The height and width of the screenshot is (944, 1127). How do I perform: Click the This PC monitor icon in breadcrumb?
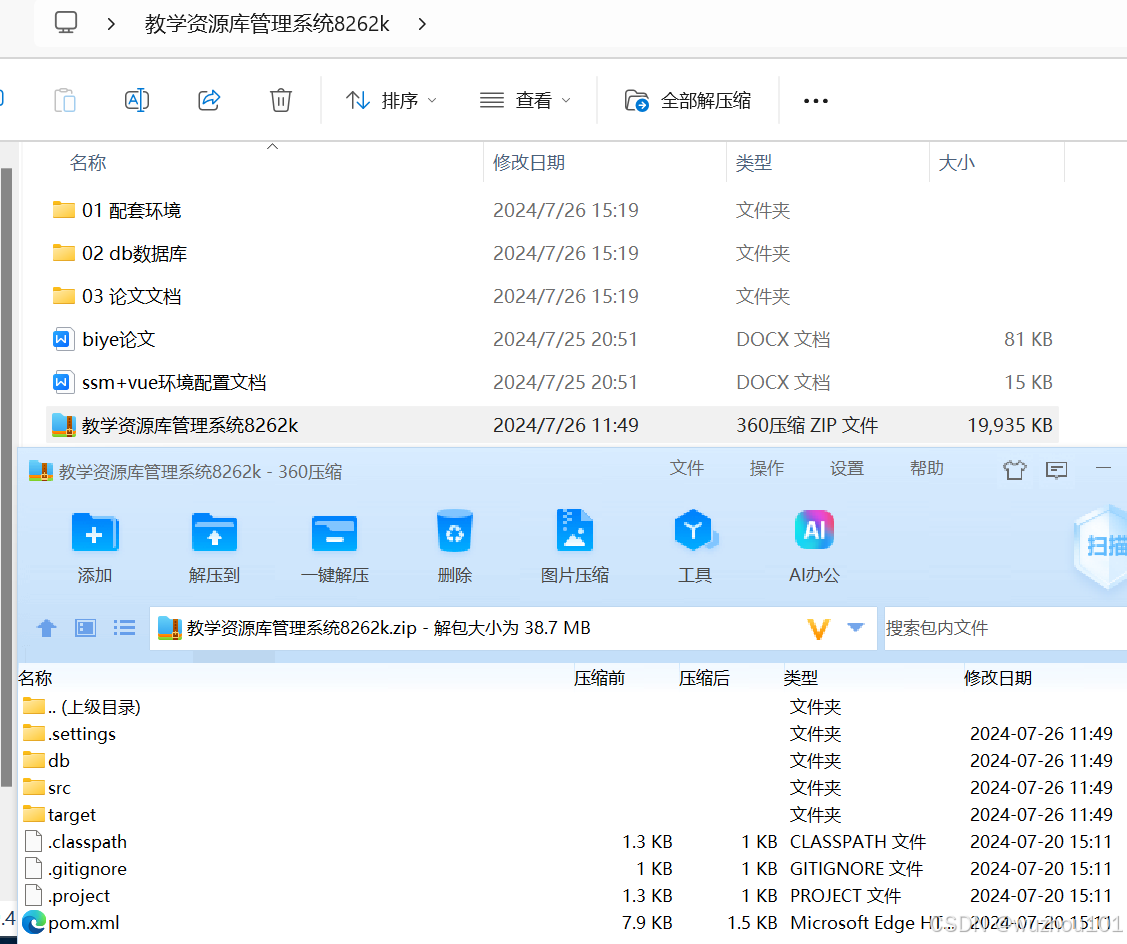click(x=65, y=23)
